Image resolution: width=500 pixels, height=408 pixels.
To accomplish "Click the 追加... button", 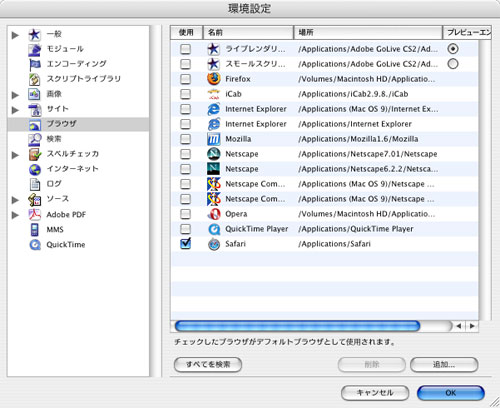I will 444,364.
